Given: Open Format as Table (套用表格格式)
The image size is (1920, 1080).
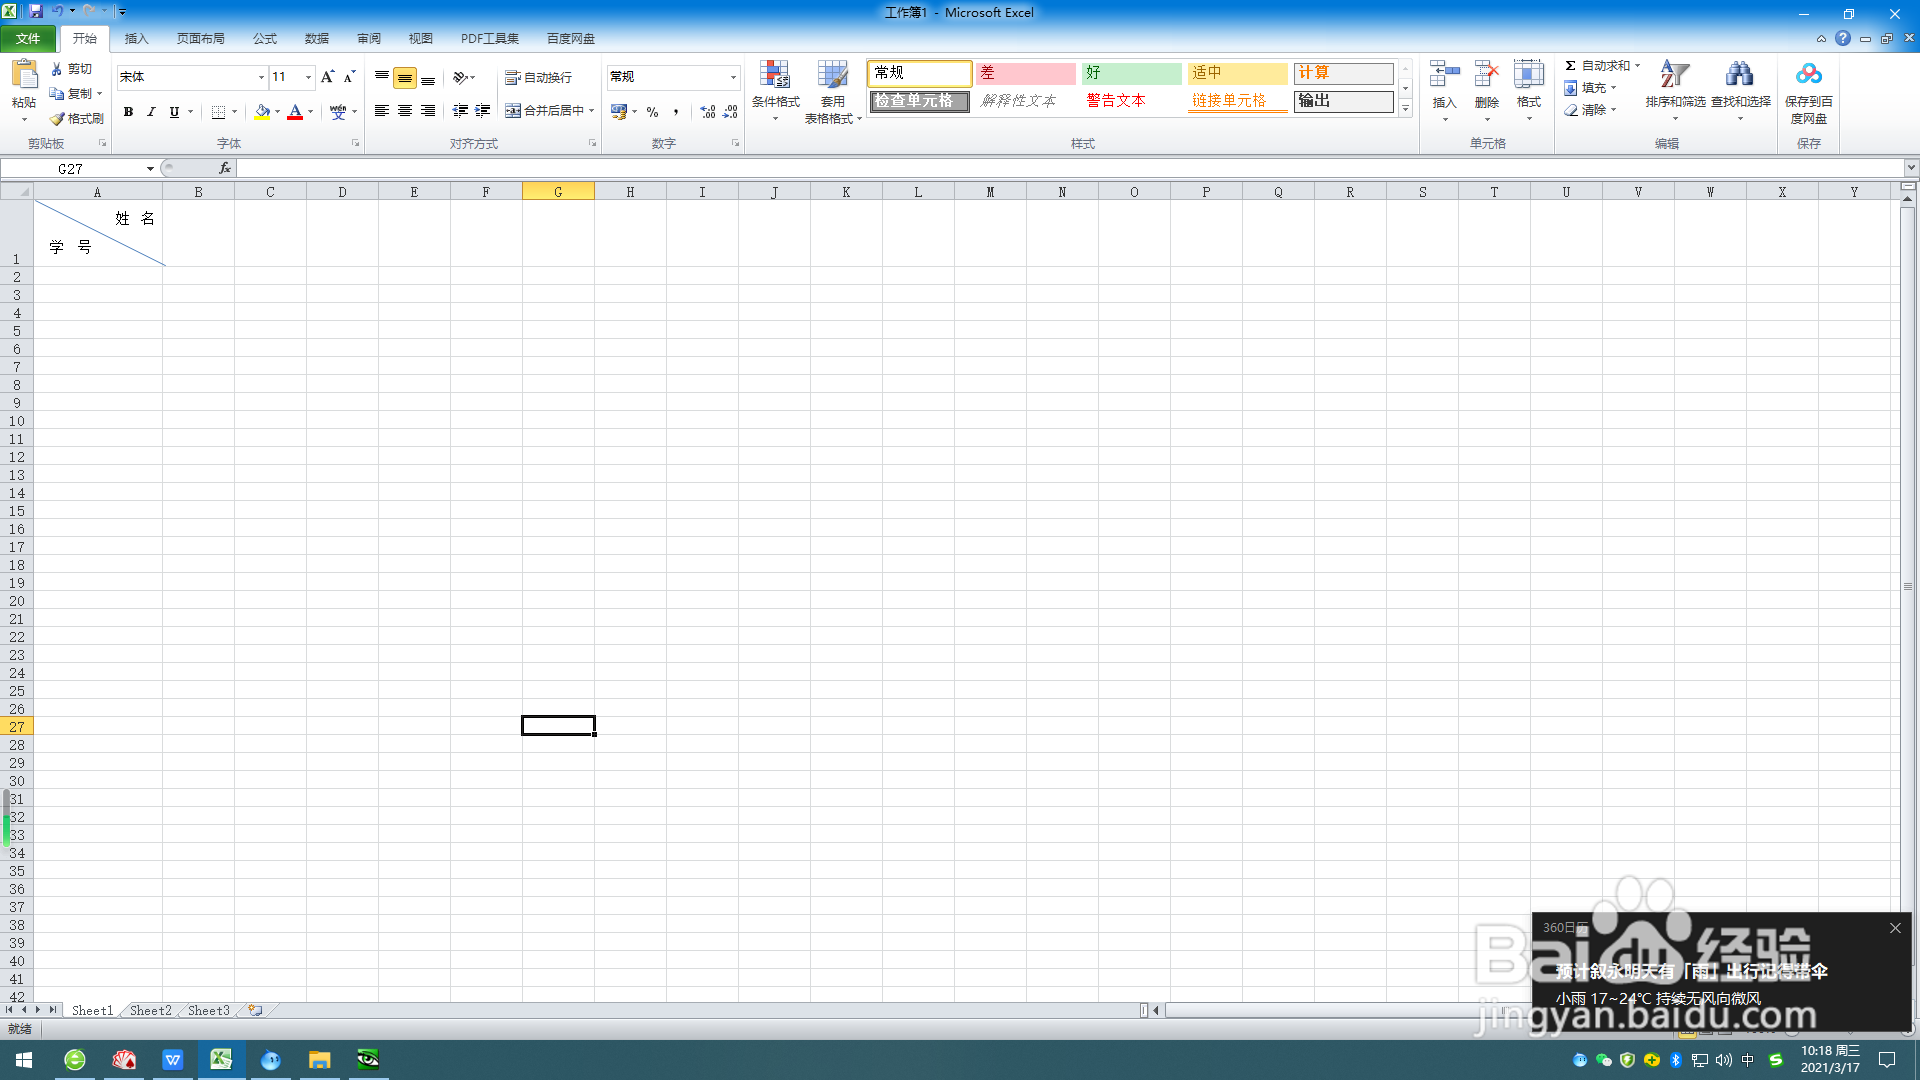Looking at the screenshot, I should click(x=832, y=91).
